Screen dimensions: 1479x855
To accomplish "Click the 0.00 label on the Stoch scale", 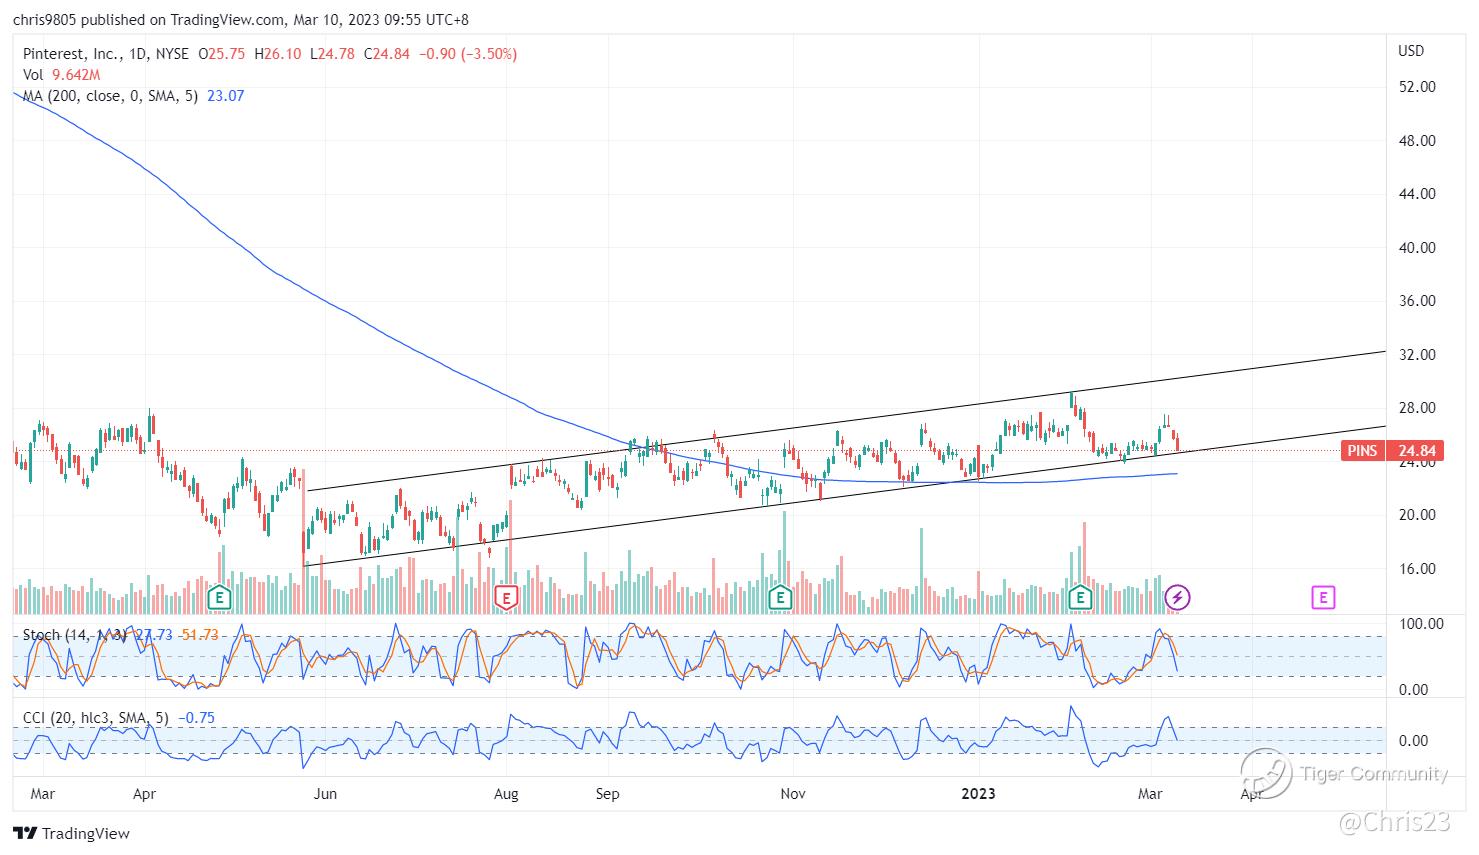I will pos(1413,690).
